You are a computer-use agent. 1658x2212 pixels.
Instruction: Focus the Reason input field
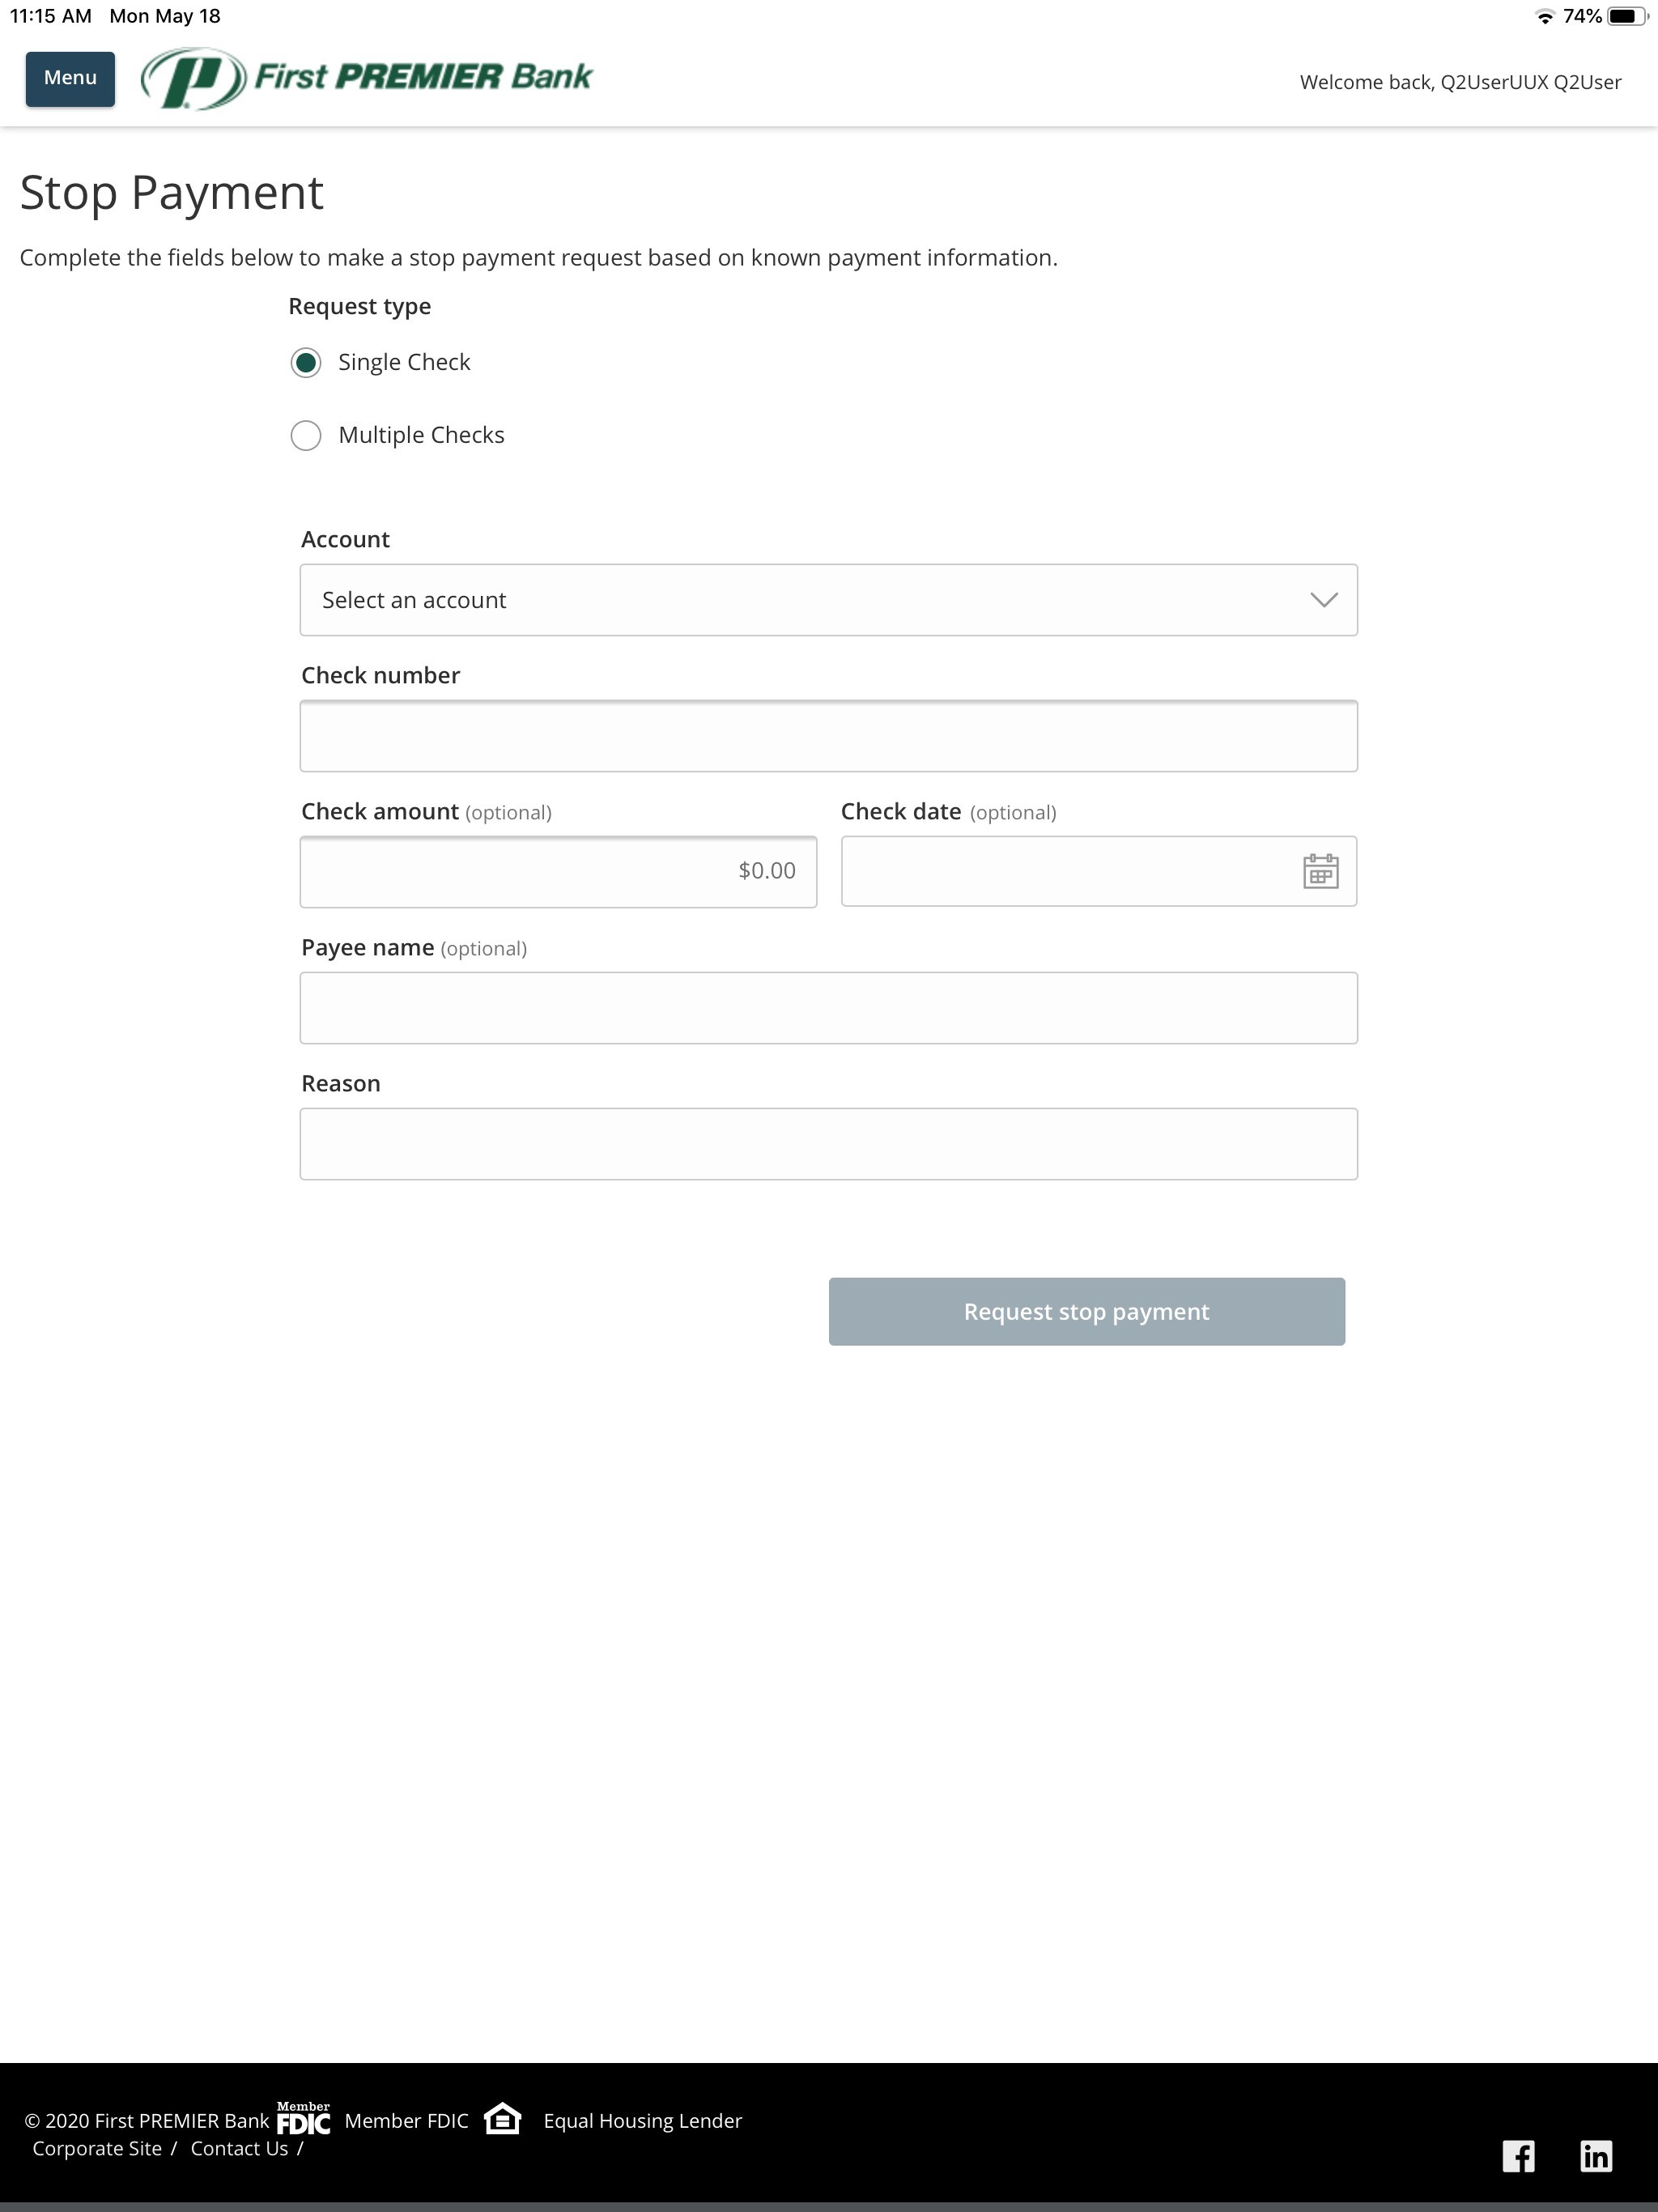coord(828,1144)
